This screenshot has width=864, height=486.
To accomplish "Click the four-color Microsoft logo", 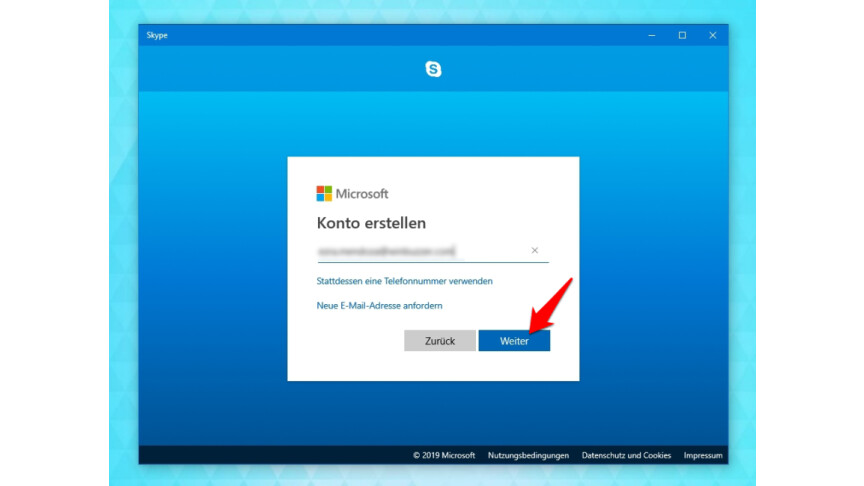I will pos(324,193).
